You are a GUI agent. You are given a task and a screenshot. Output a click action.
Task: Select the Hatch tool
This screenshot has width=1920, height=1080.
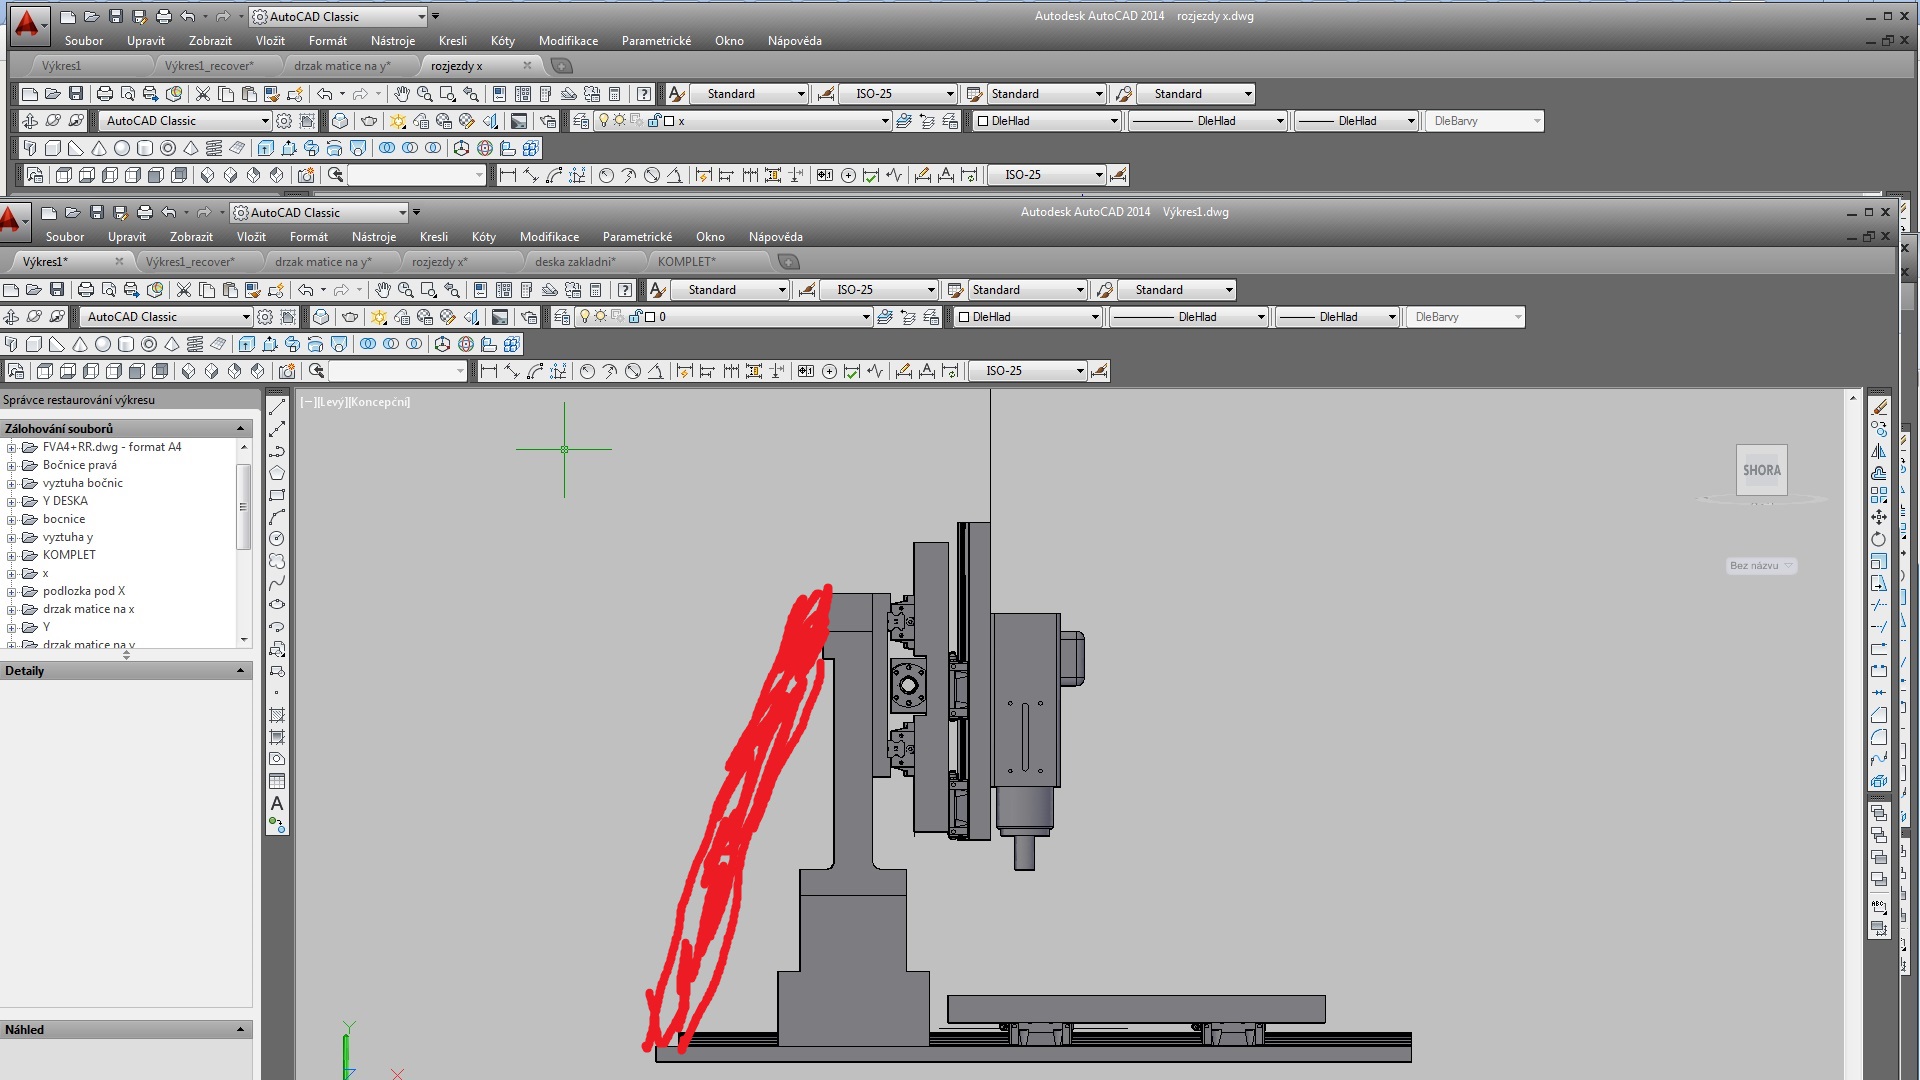pos(277,715)
